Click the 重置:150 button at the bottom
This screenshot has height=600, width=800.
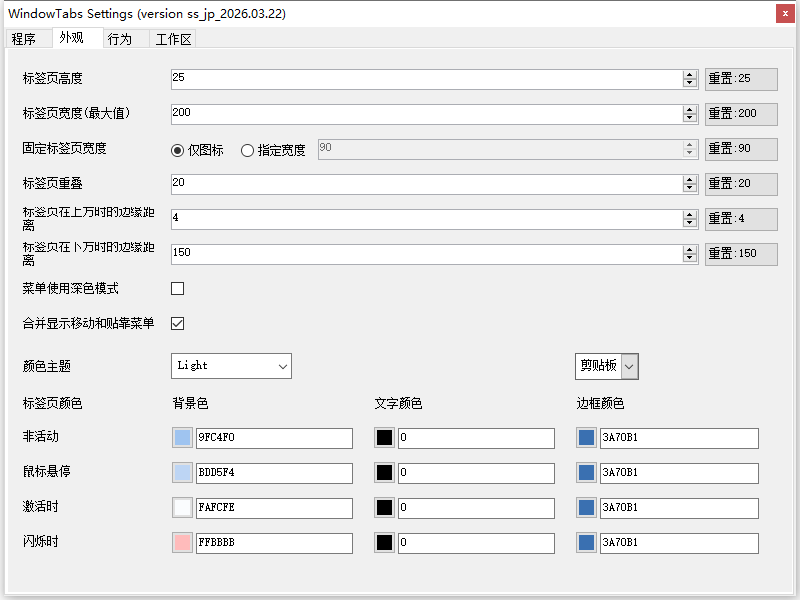coord(741,254)
